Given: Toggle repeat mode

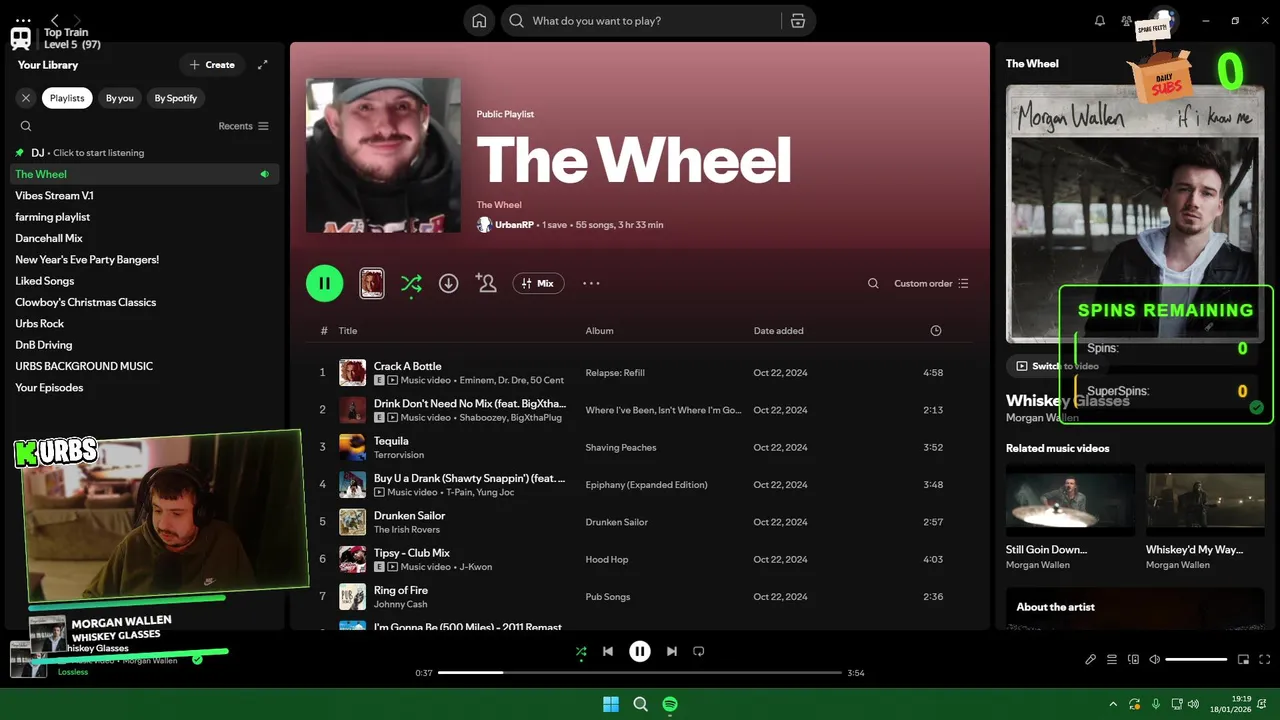Looking at the screenshot, I should click(x=699, y=652).
